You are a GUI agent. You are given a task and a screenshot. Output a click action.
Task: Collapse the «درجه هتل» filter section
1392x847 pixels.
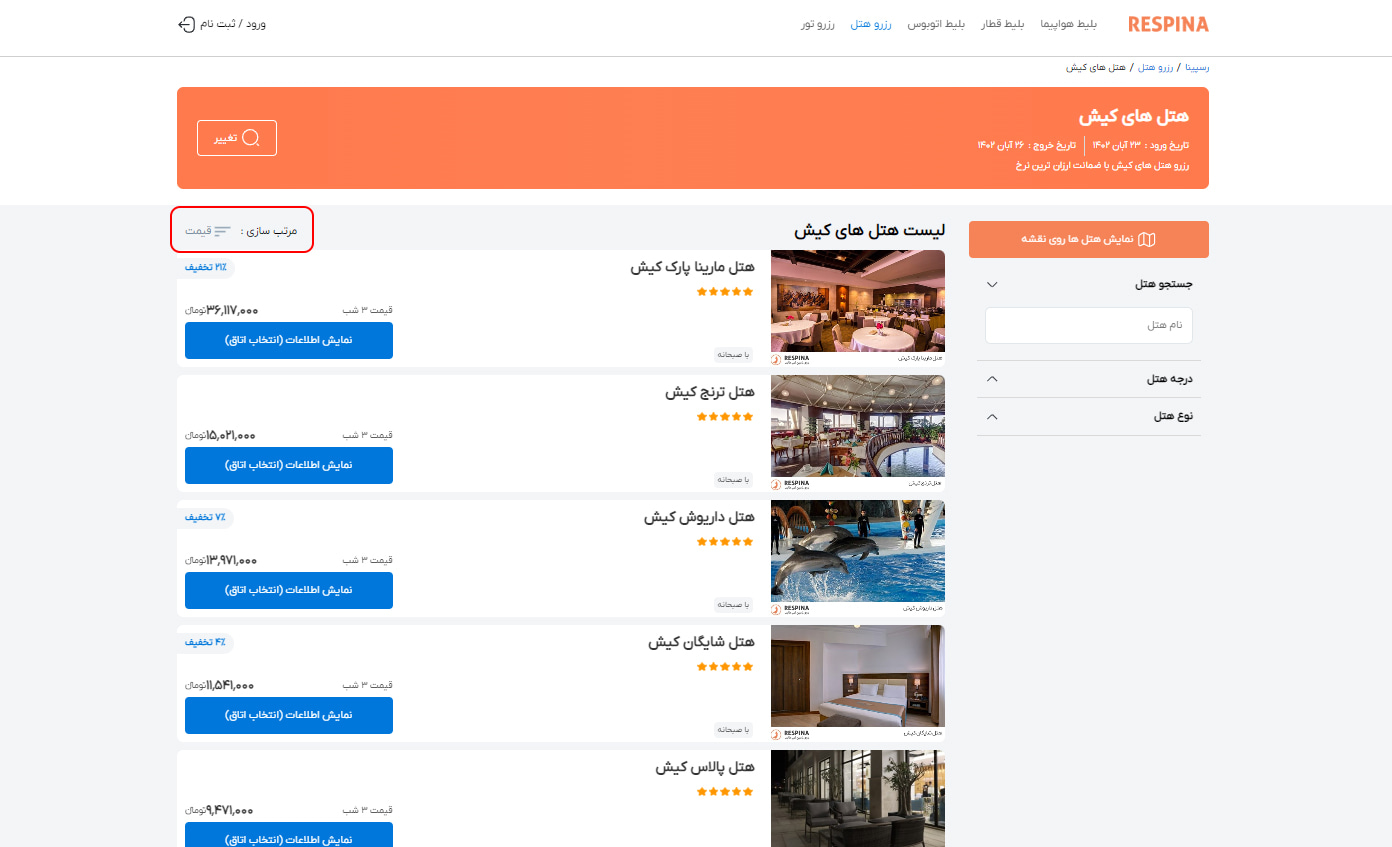click(x=991, y=377)
